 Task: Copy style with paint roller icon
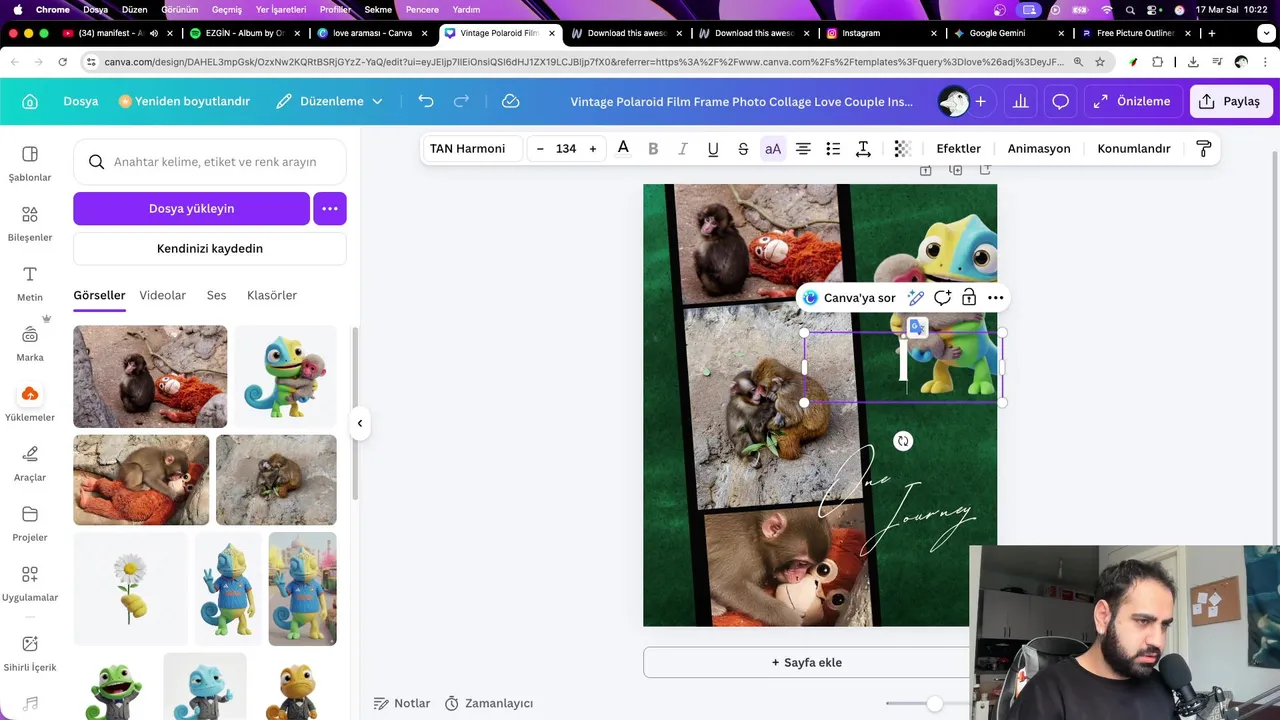pos(1204,148)
